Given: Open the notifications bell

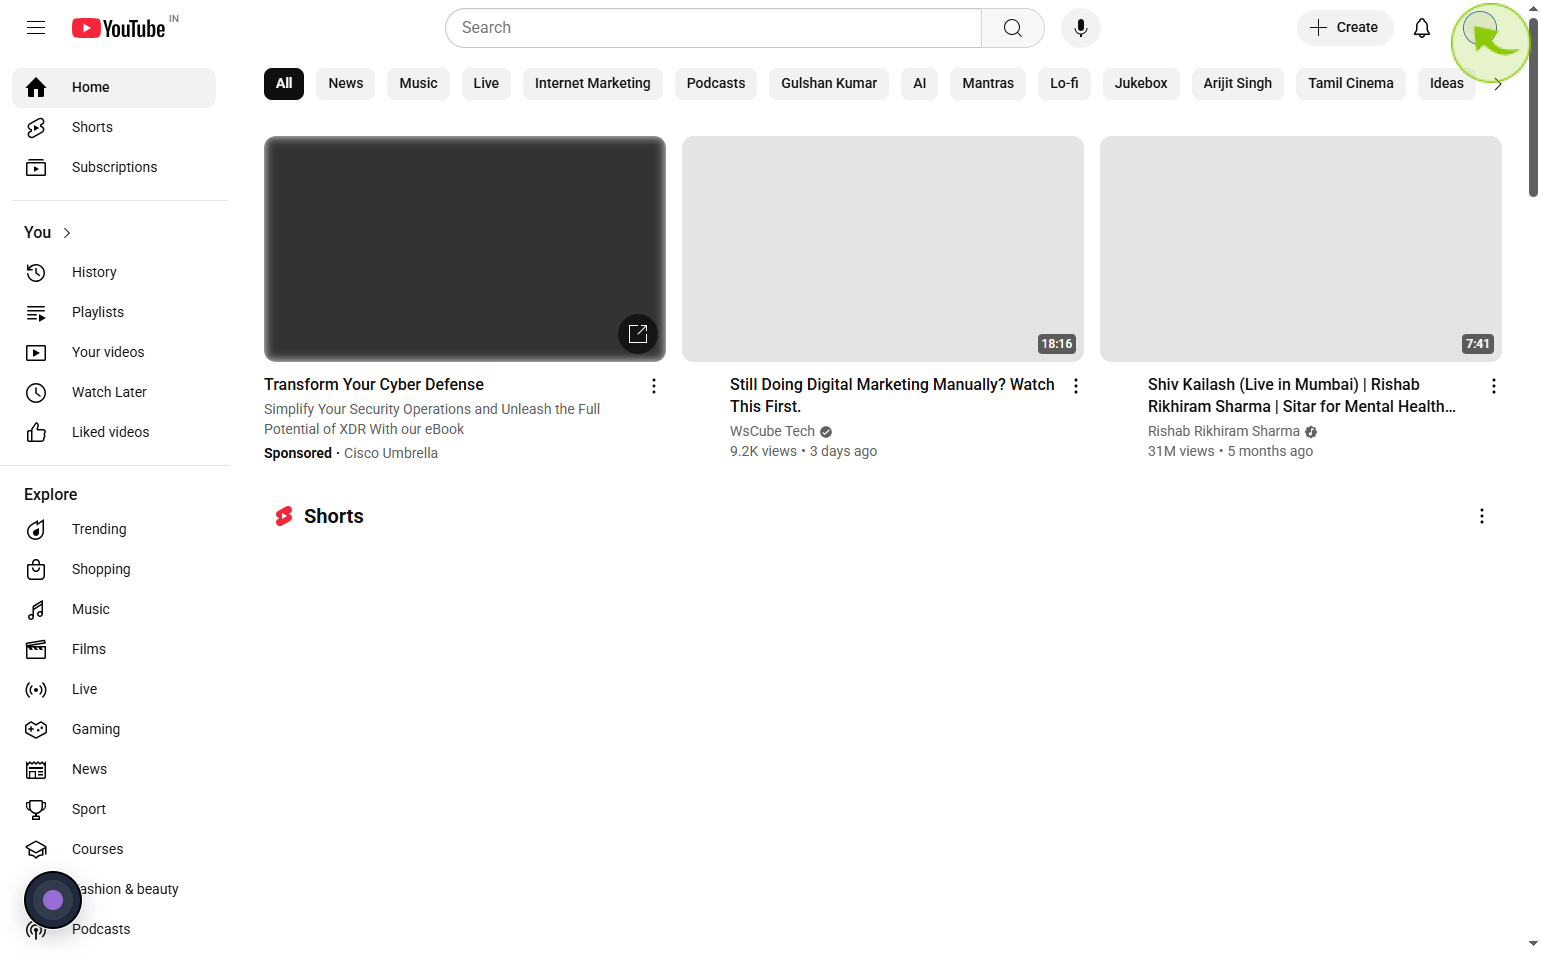Looking at the screenshot, I should coord(1421,28).
